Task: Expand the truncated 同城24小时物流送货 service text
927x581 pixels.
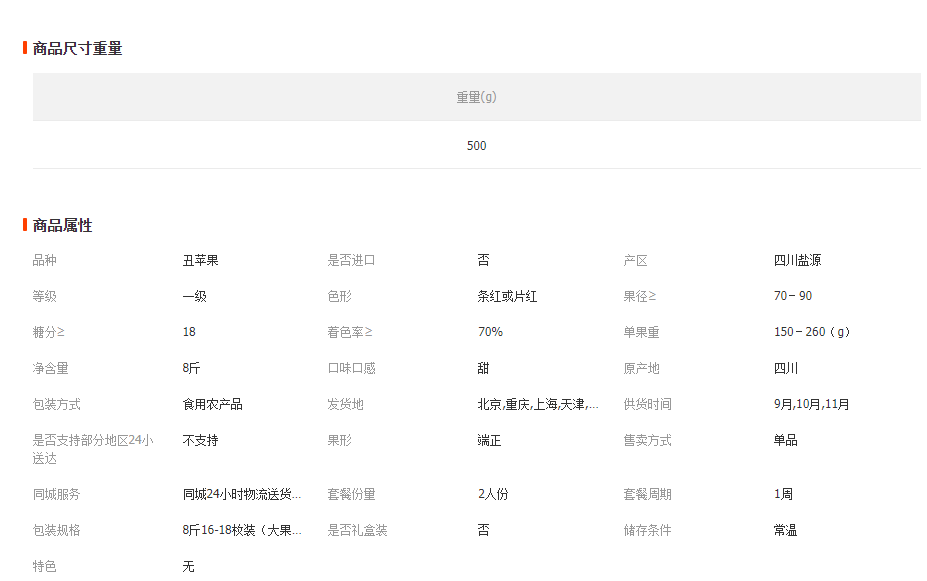Action: point(241,494)
